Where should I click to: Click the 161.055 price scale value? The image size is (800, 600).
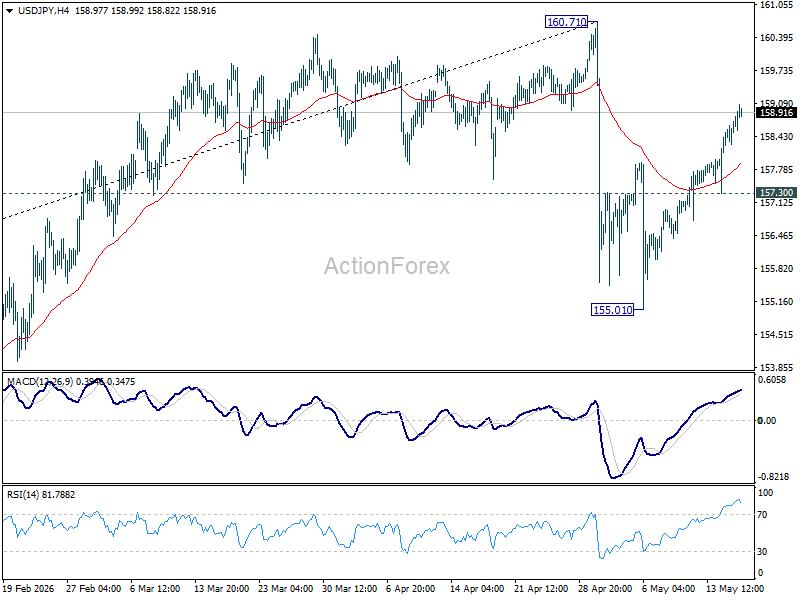[x=777, y=5]
